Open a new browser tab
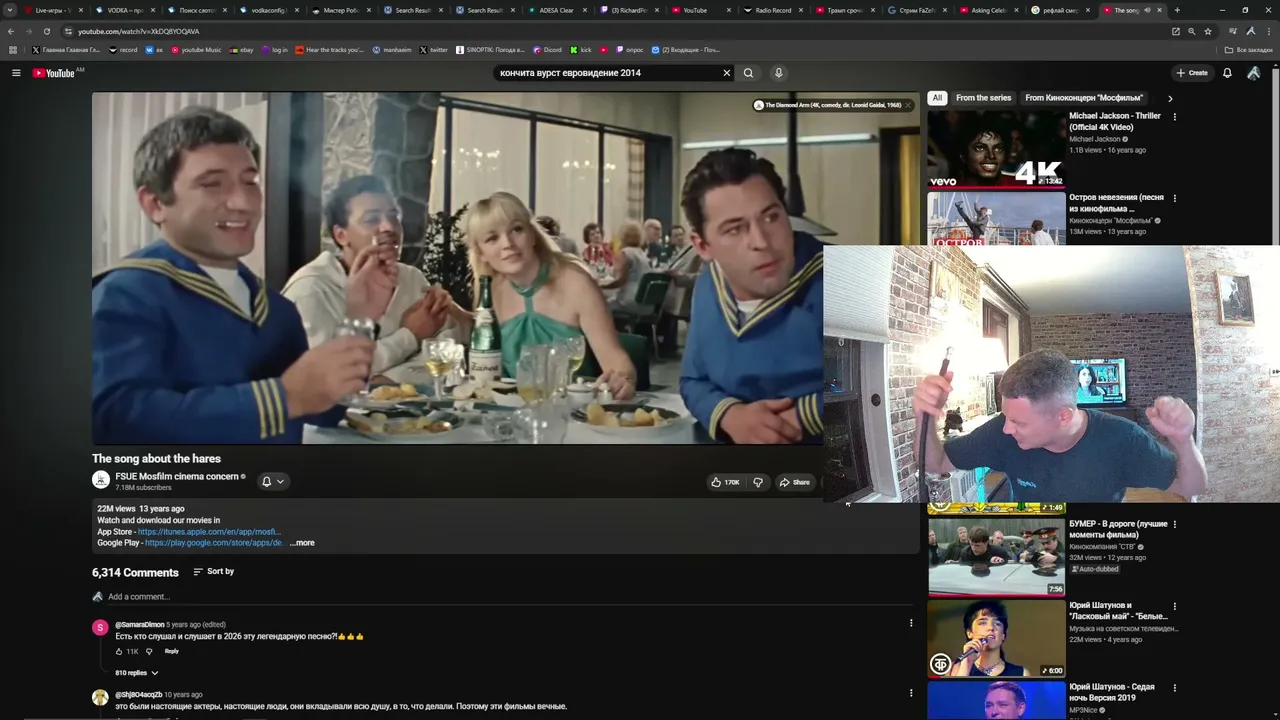Screen dimensions: 1280x720 tap(1177, 10)
